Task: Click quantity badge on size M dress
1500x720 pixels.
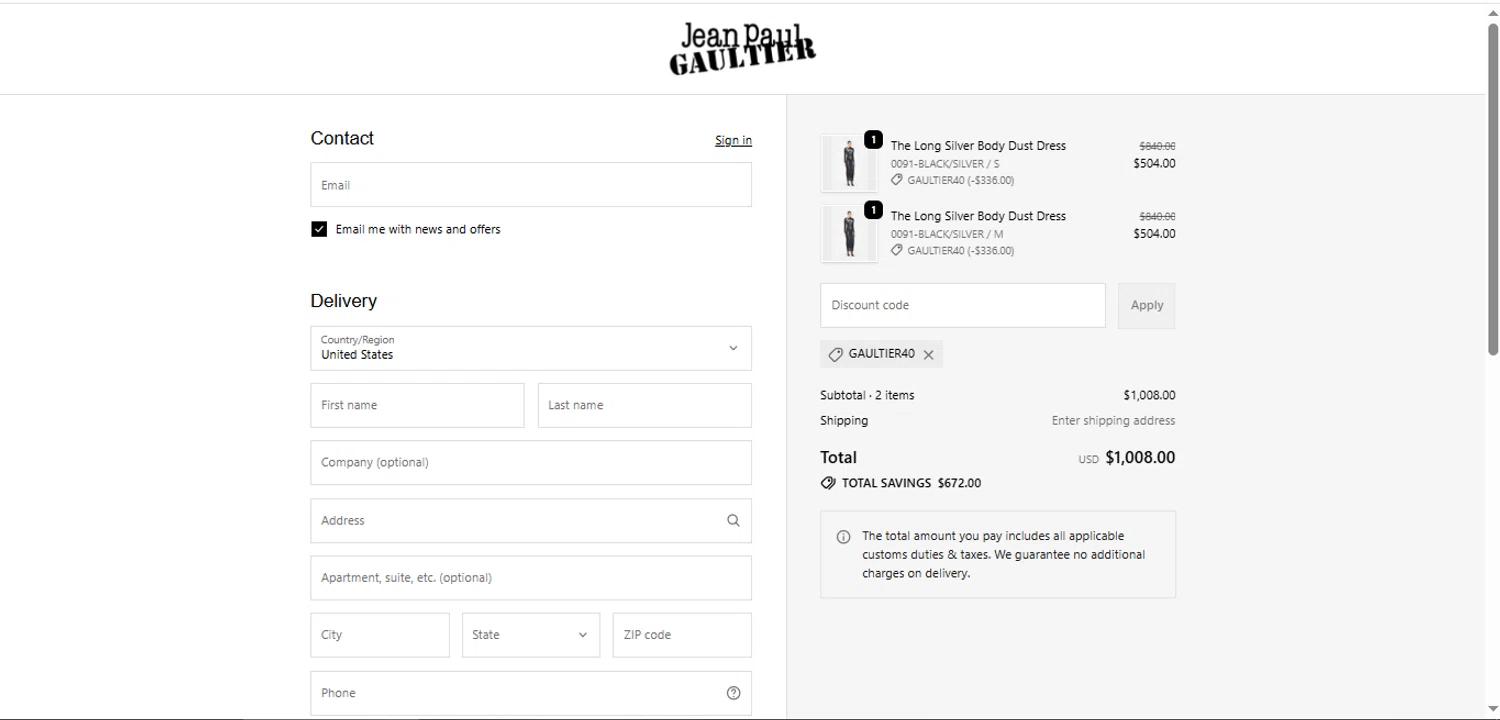Action: click(x=873, y=210)
